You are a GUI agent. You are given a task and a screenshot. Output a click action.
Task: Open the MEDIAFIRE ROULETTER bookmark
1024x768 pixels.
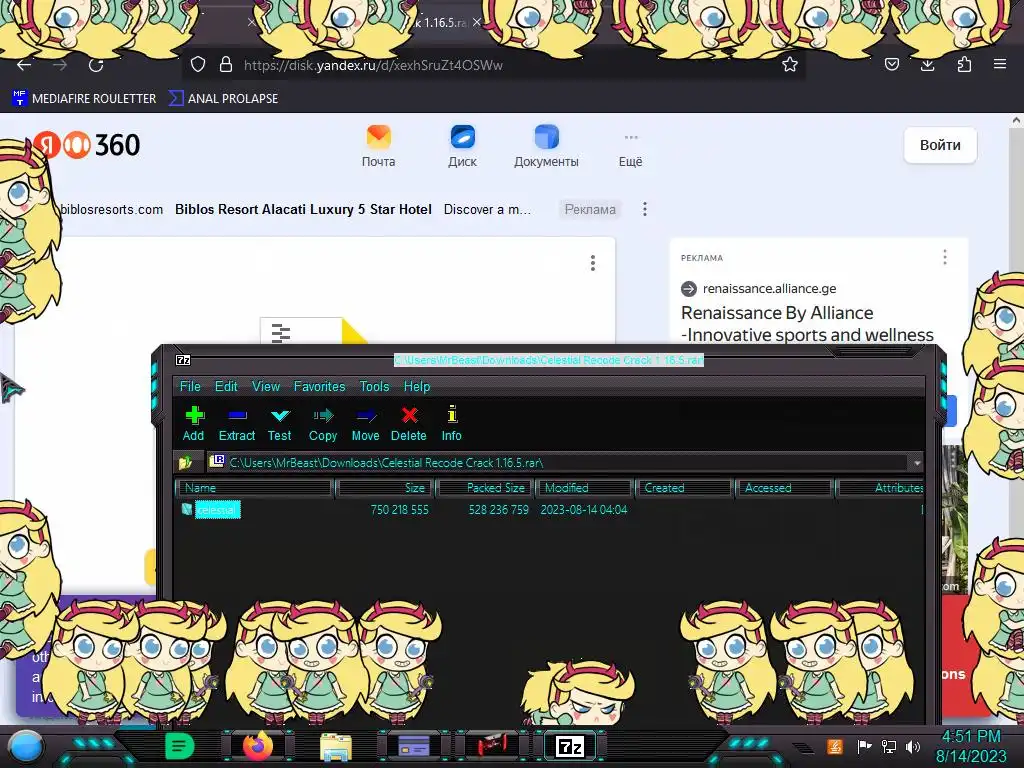tap(84, 99)
